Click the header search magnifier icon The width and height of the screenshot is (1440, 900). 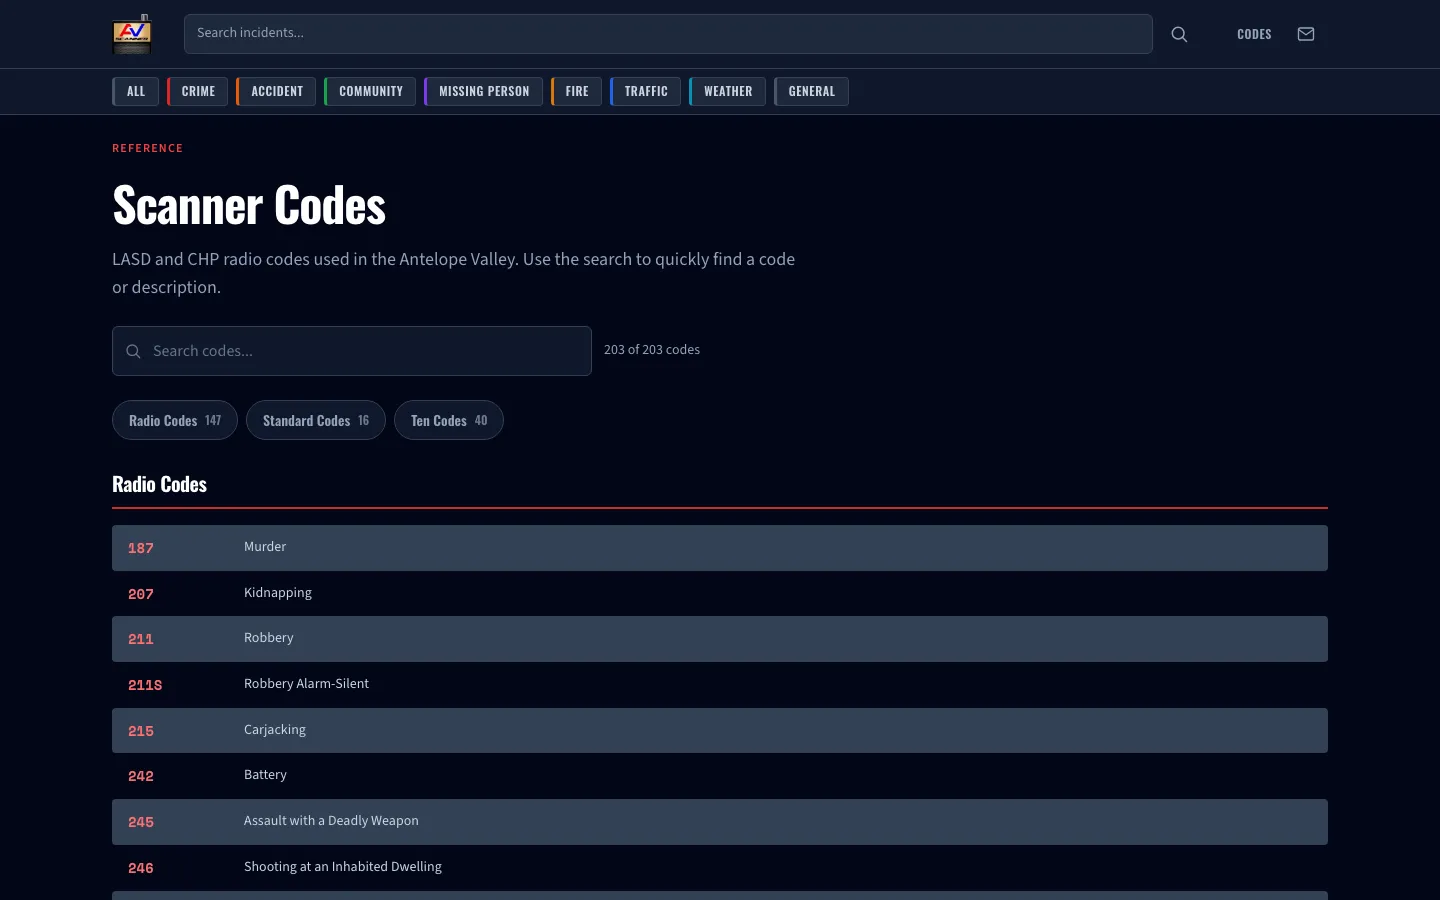[x=1179, y=33]
